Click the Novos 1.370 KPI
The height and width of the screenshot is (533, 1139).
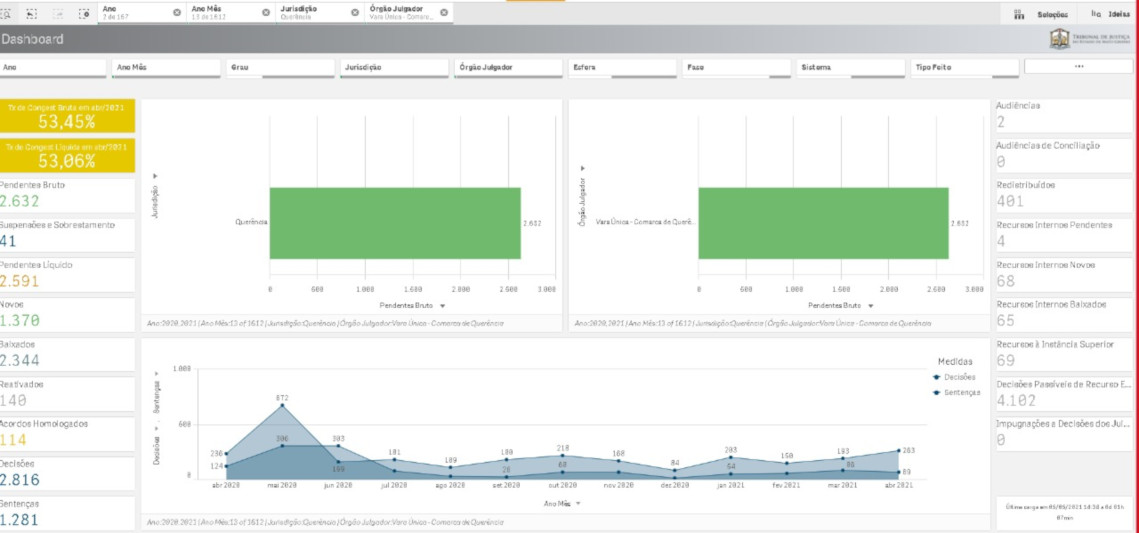[x=68, y=314]
